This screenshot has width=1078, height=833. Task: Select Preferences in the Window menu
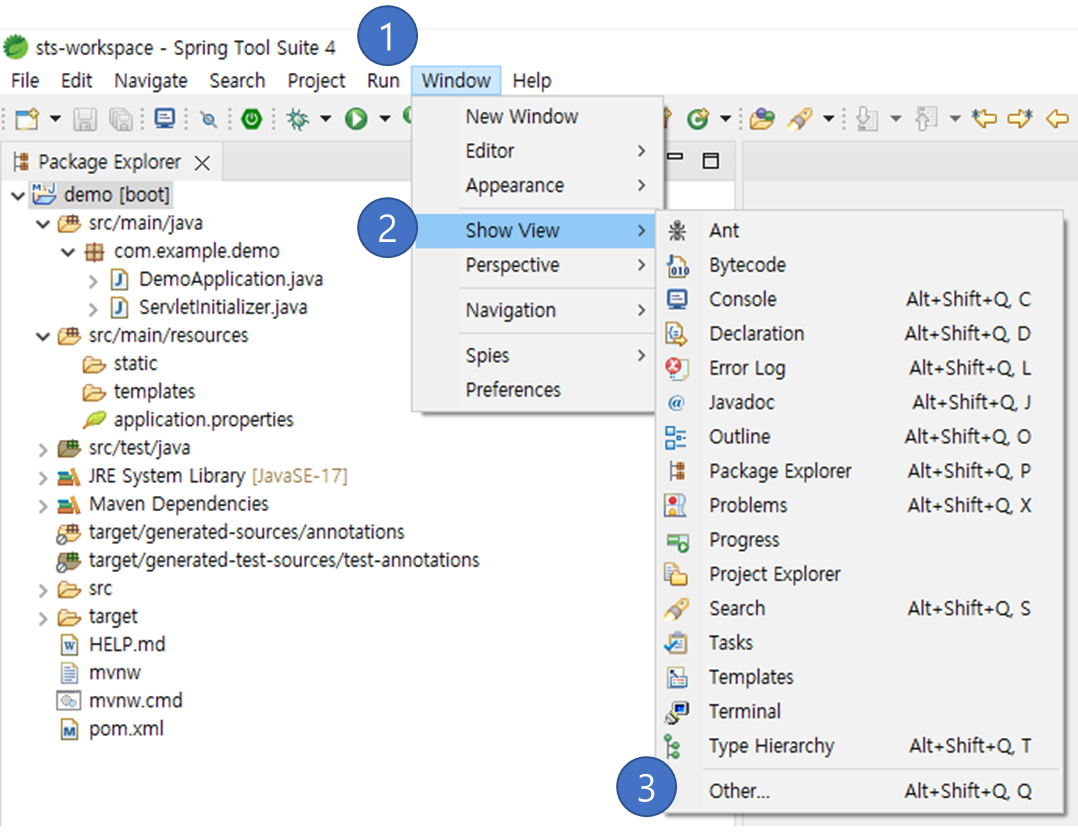tap(535, 390)
